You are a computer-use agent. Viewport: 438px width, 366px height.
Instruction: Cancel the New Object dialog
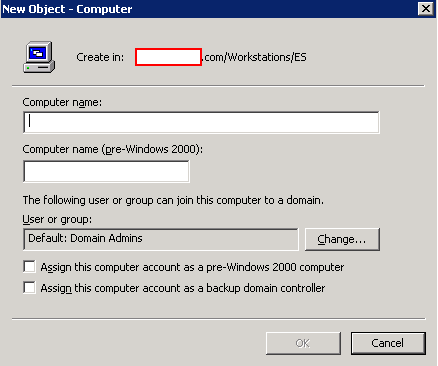[388, 343]
